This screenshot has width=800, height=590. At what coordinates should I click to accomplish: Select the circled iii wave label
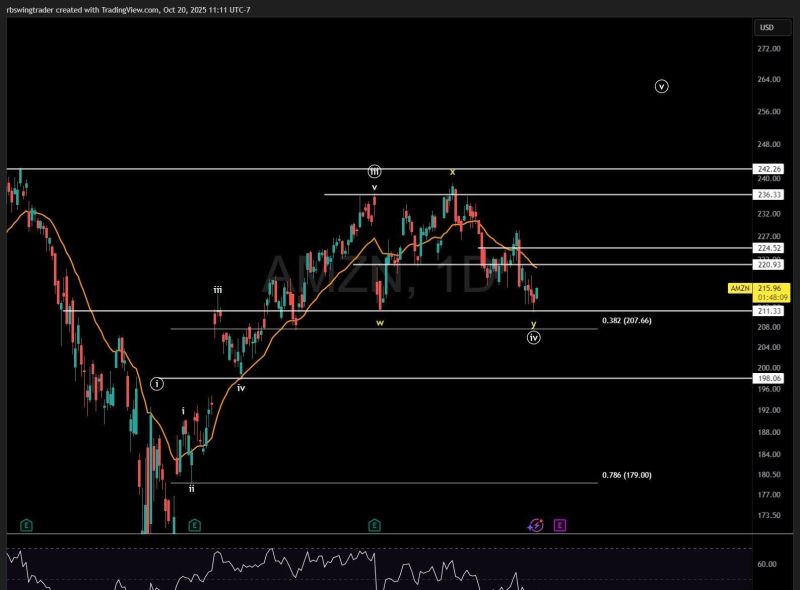coord(374,171)
